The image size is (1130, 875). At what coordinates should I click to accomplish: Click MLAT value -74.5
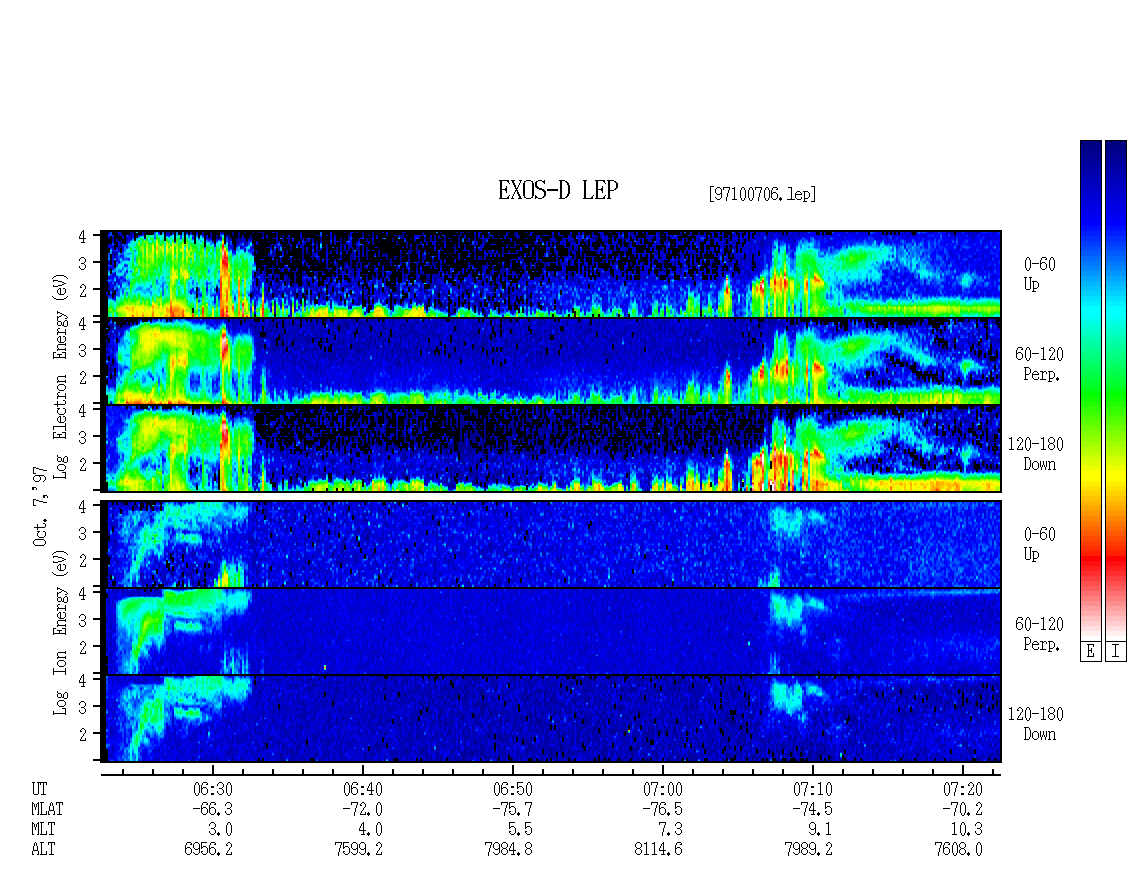click(x=812, y=809)
